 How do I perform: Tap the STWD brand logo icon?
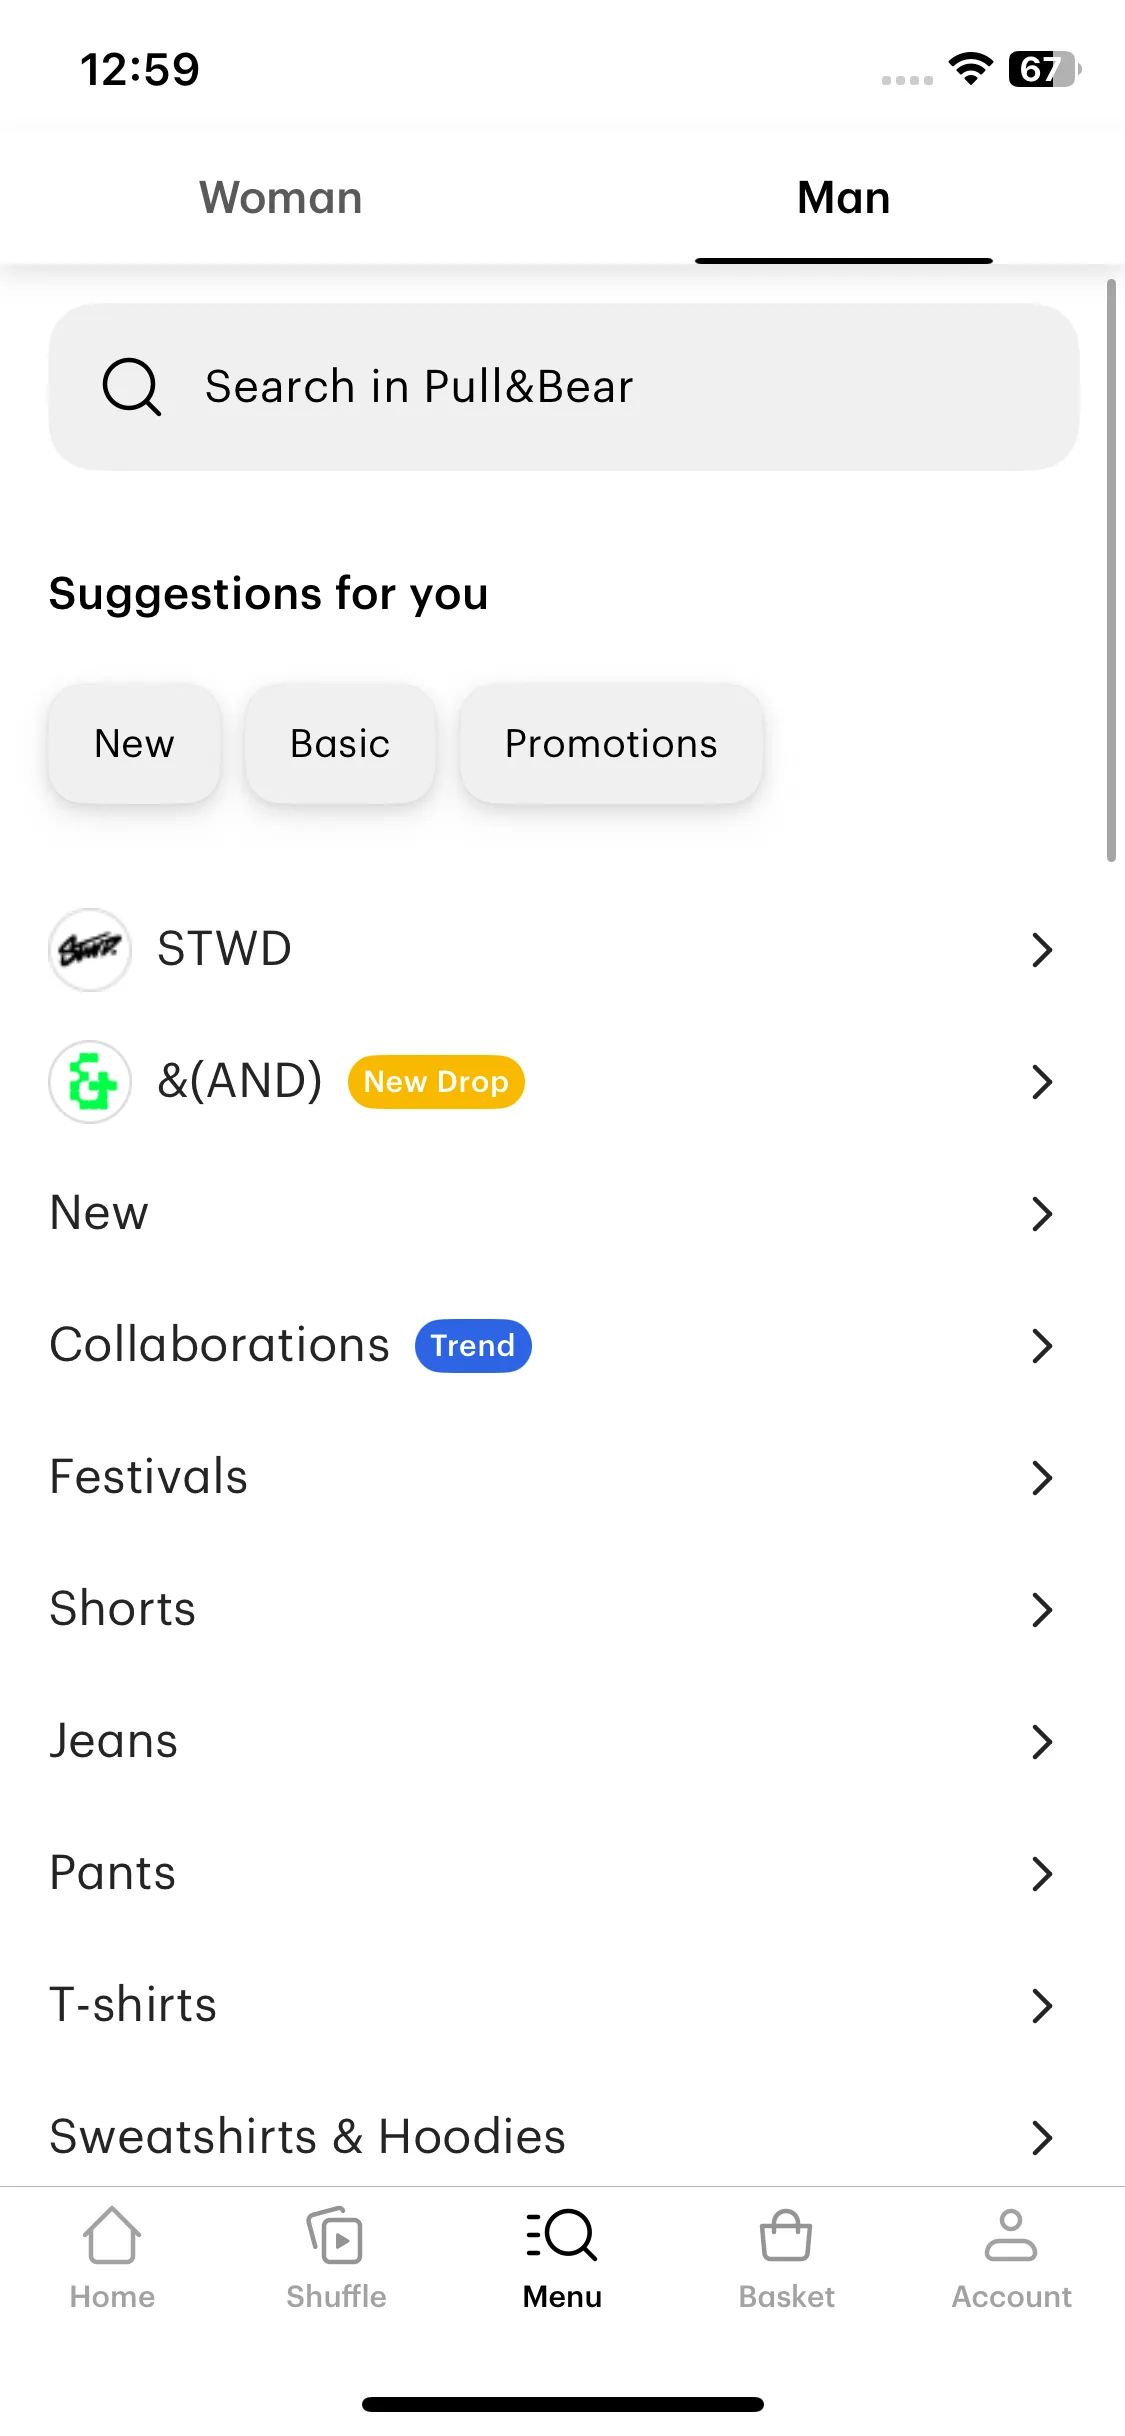click(x=90, y=949)
